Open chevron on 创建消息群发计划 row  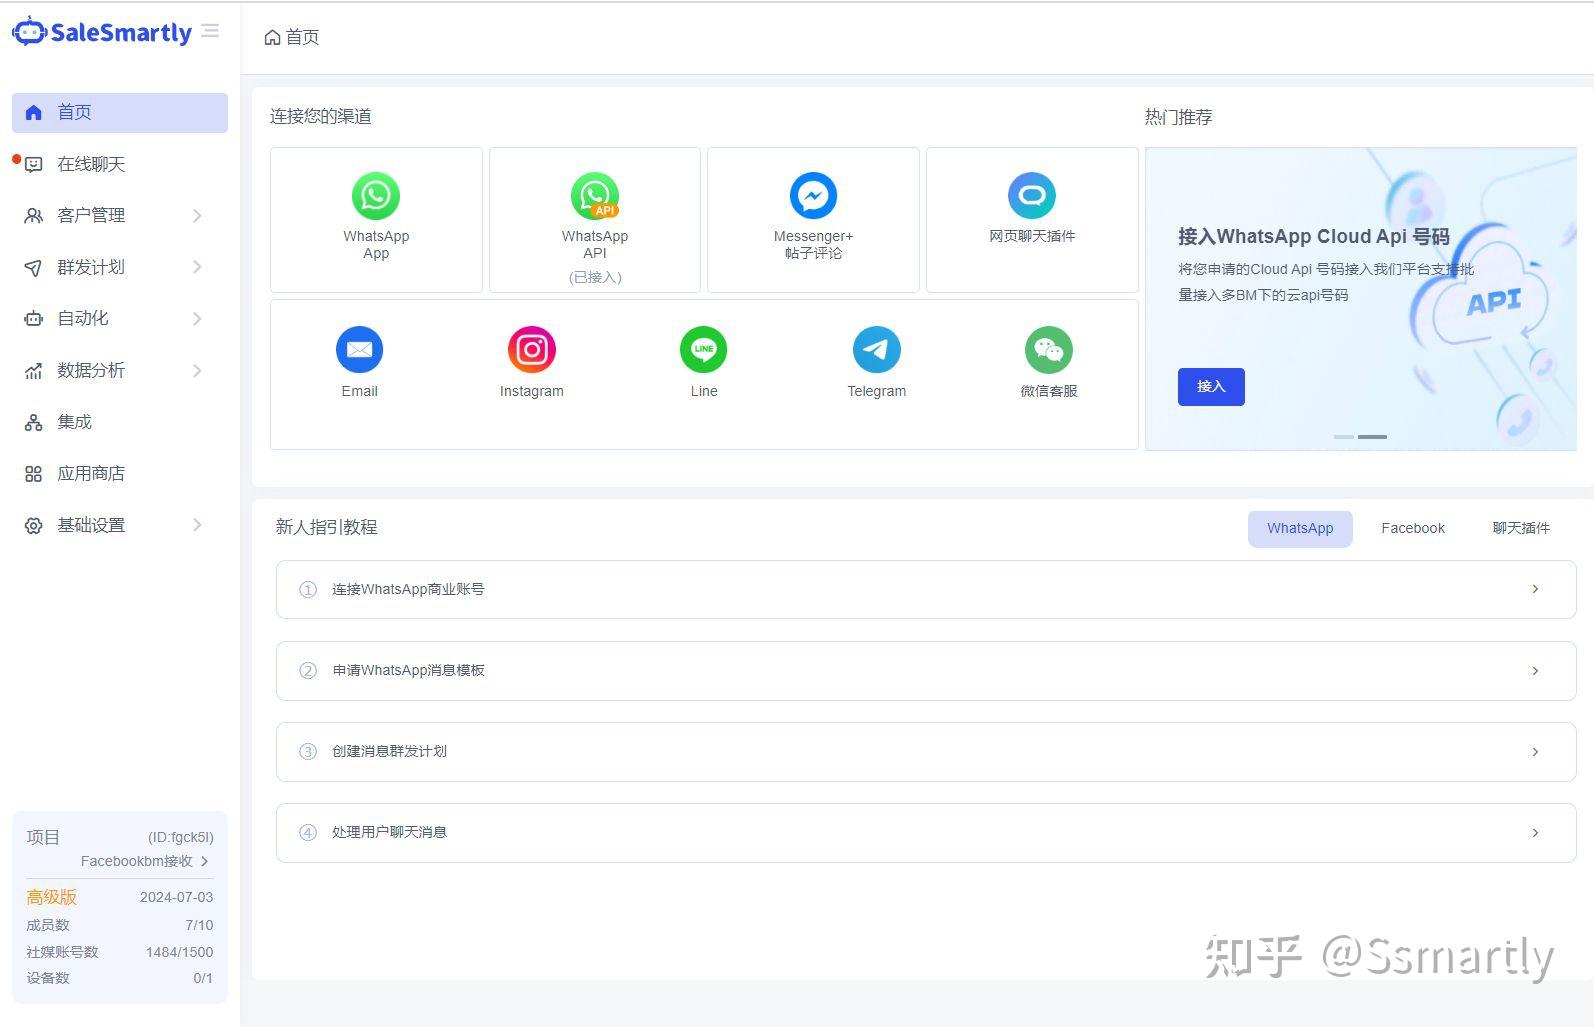coord(1535,752)
